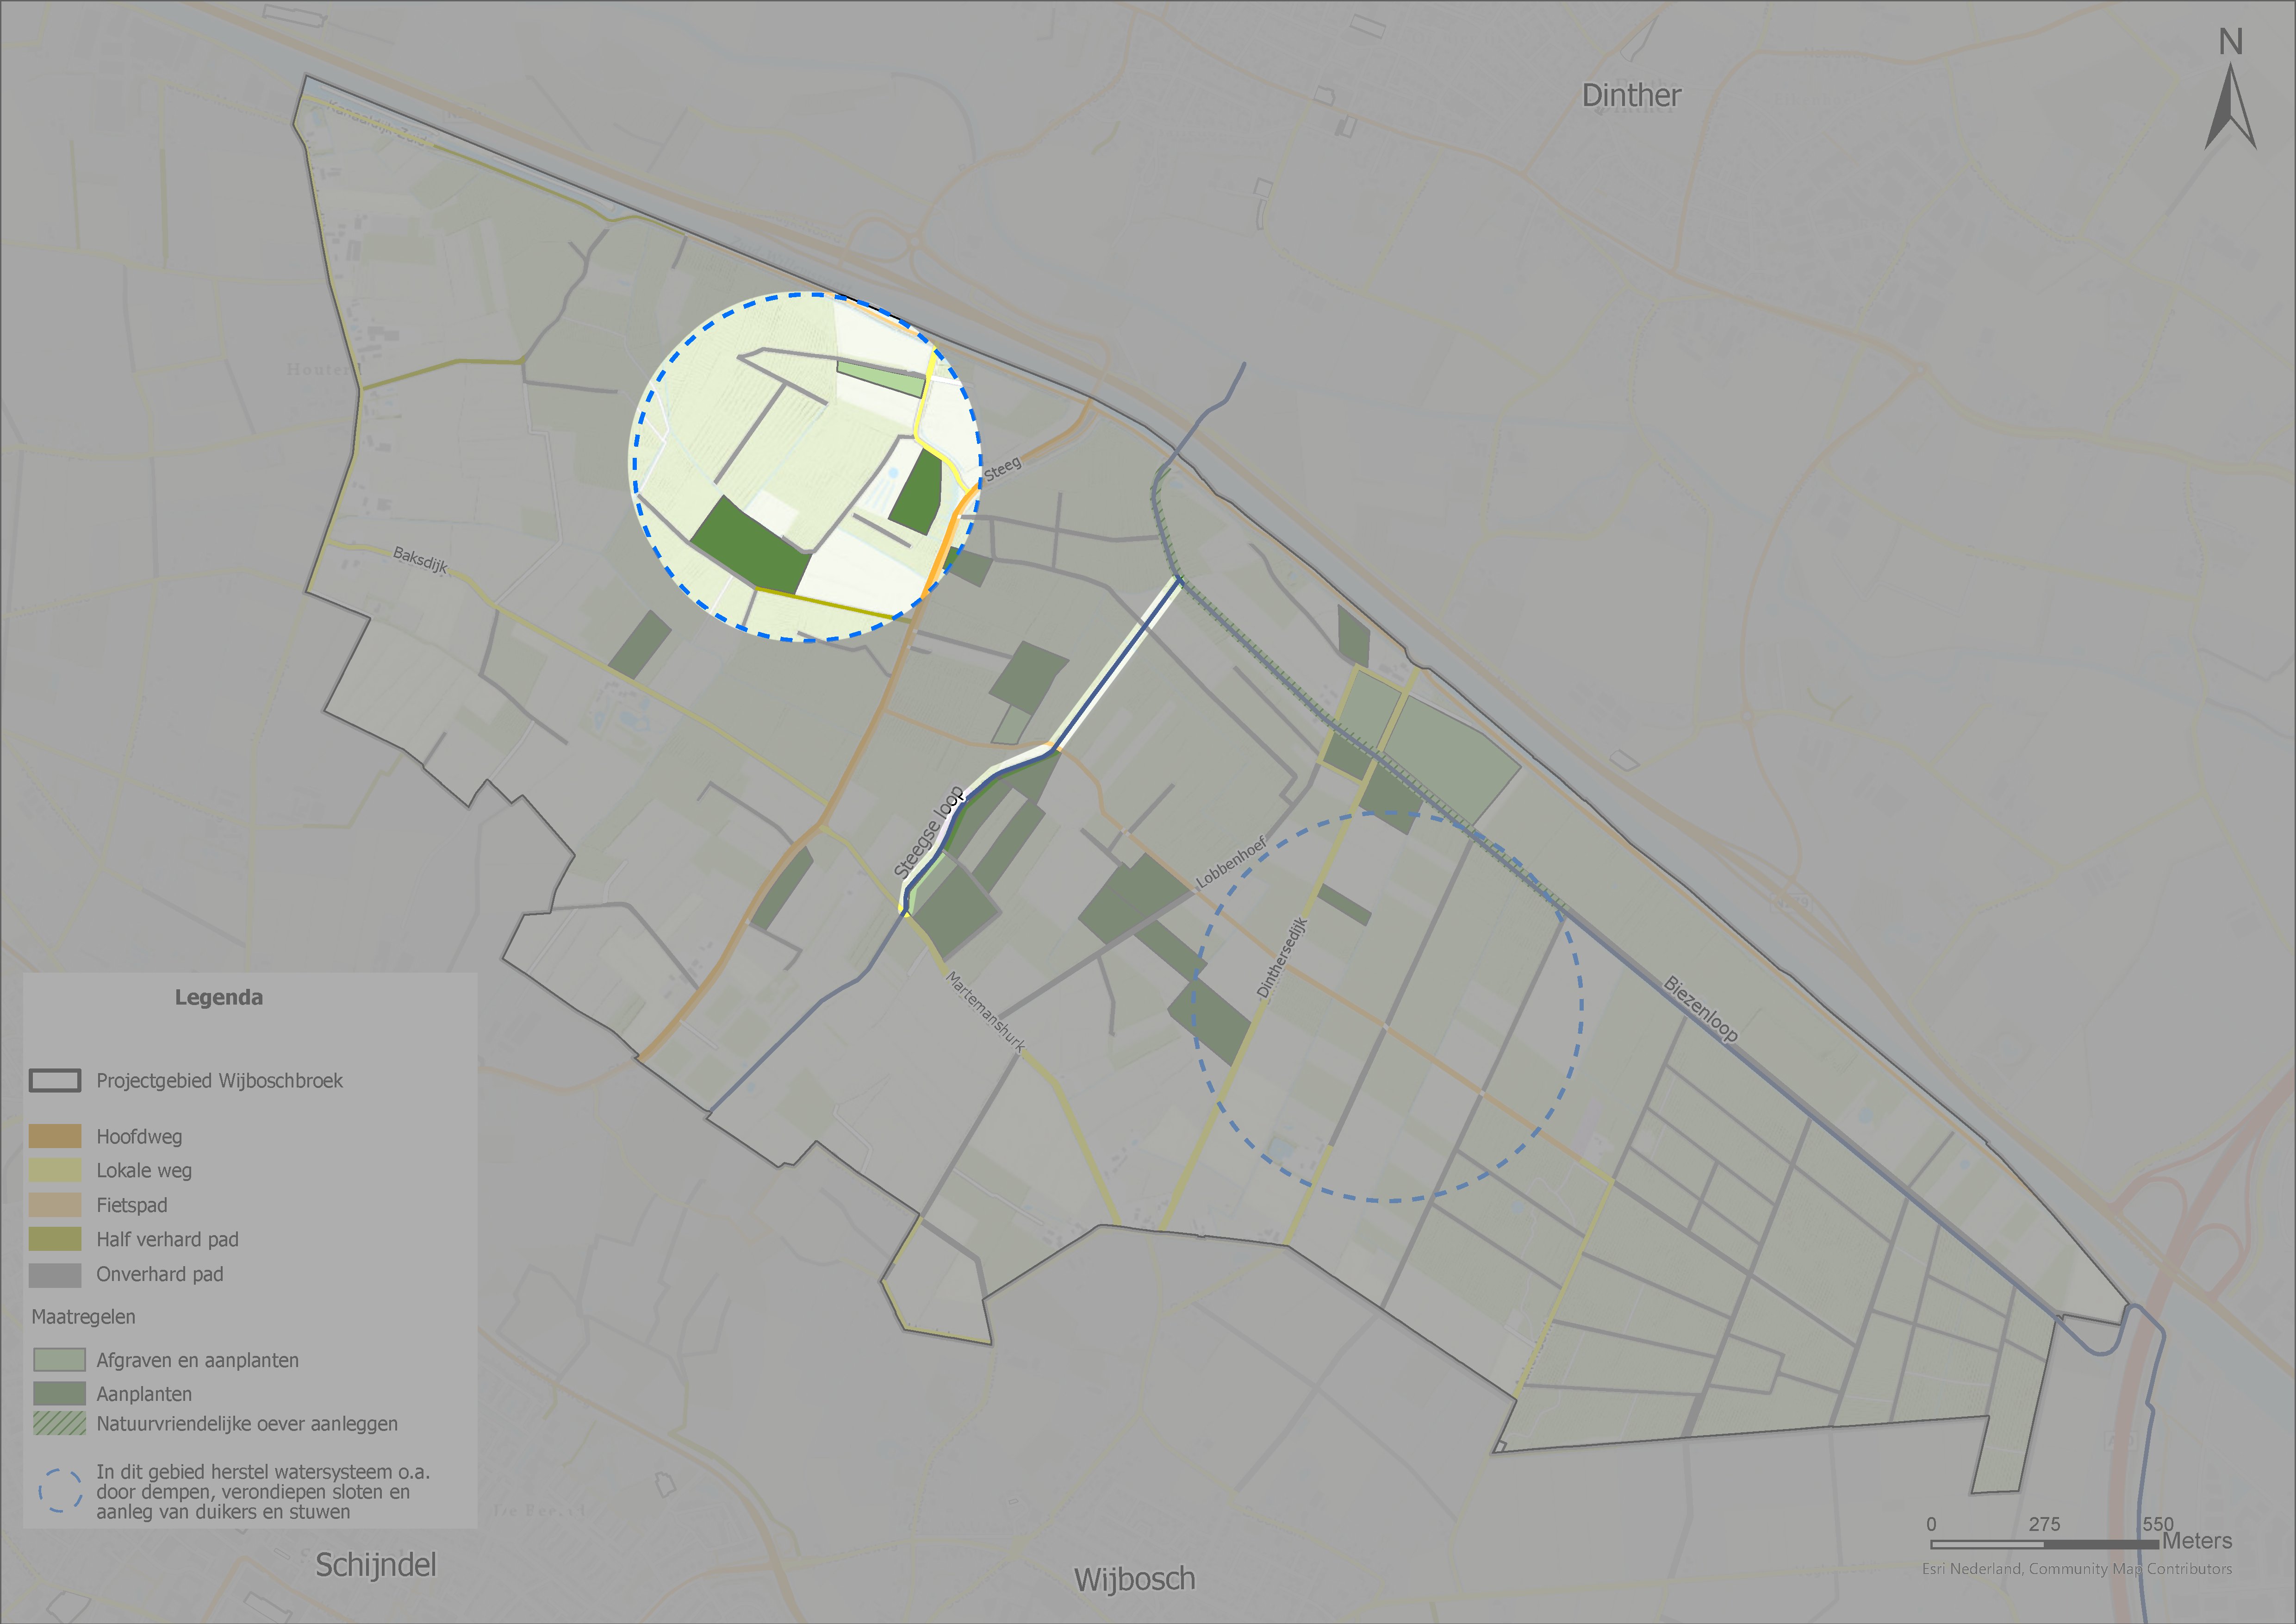Click the Aanplanten dark green swatch
Screen dimensions: 2296x1624
[59, 1393]
